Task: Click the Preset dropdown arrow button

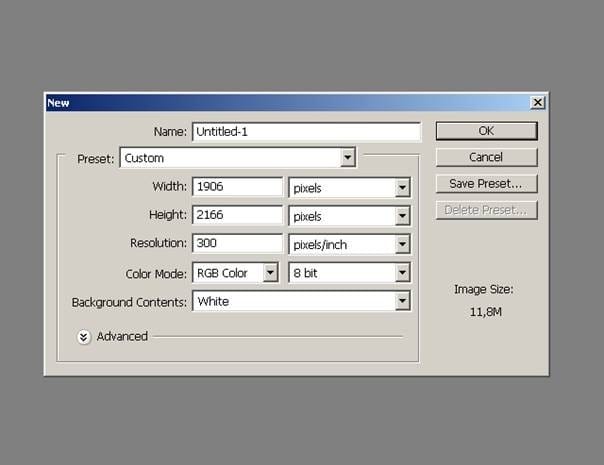Action: point(347,158)
